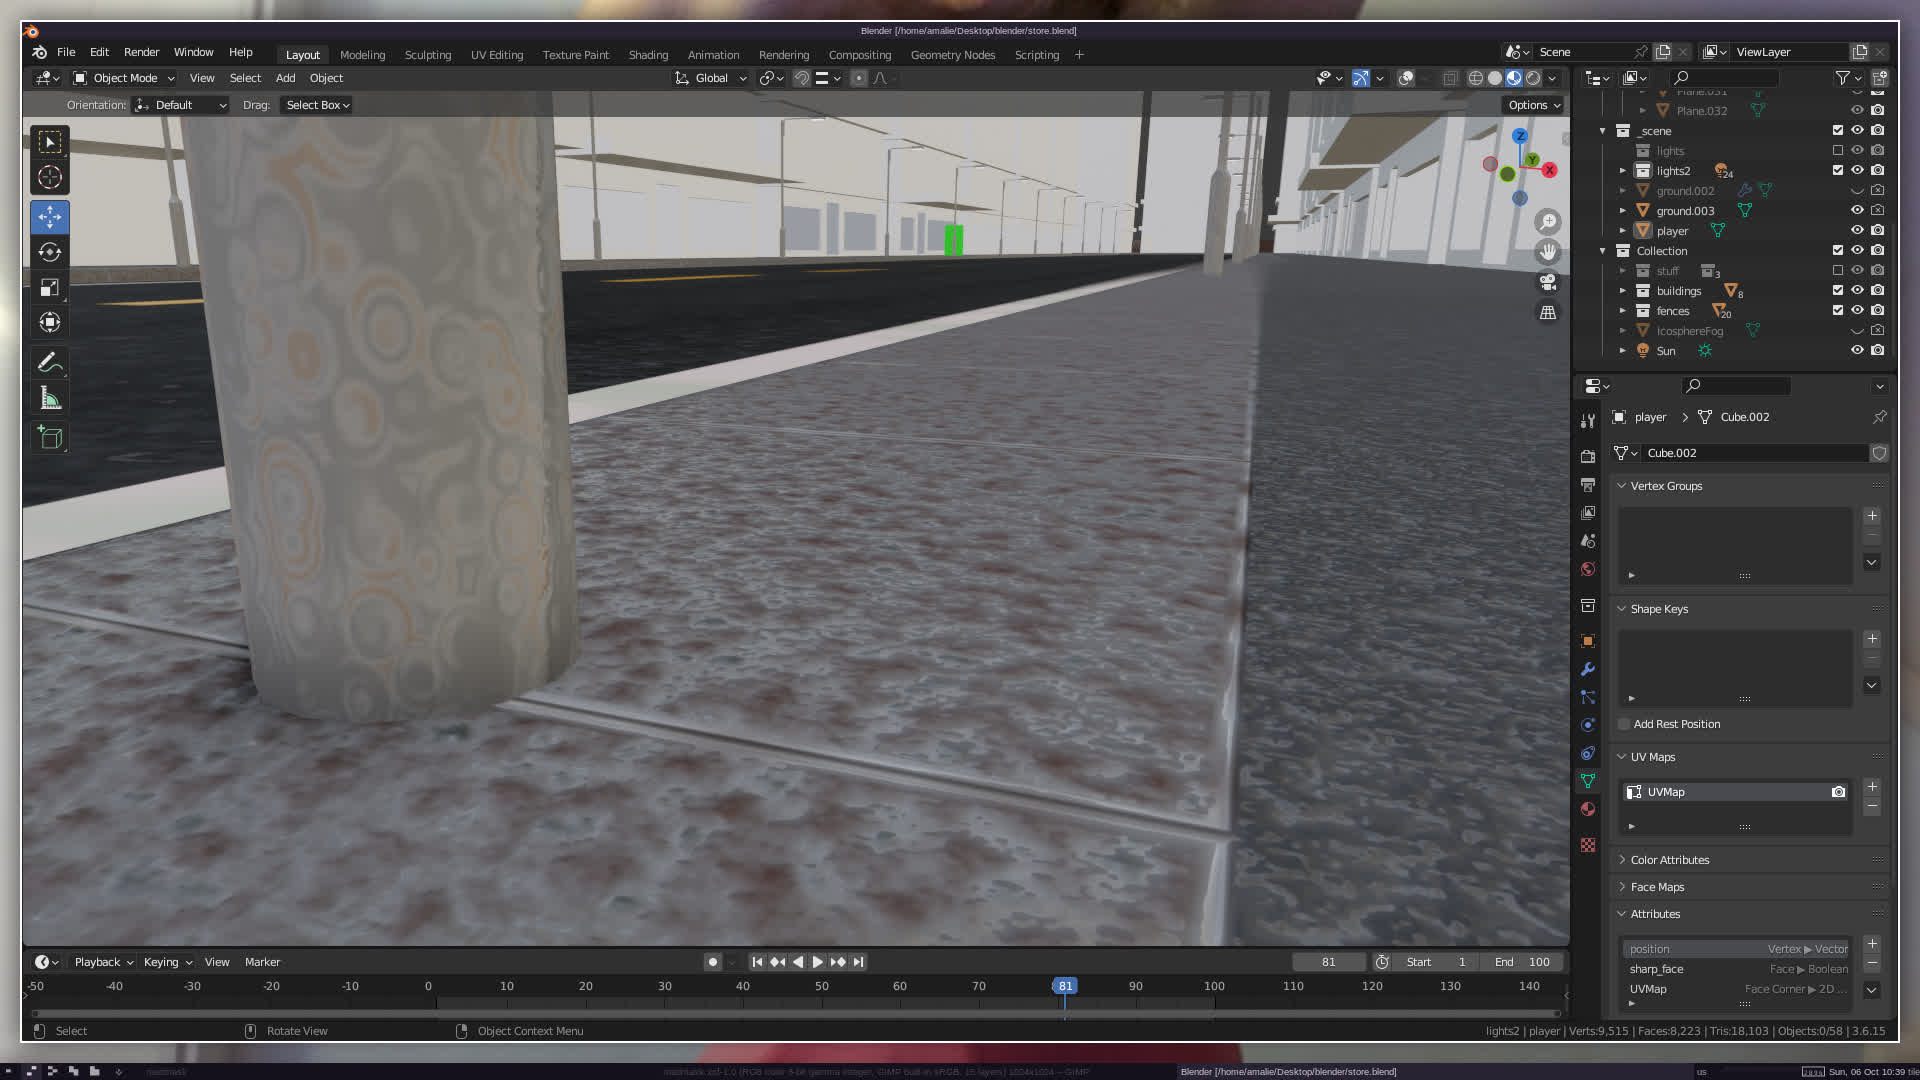Open the Render menu
Screen dimensions: 1920x1080
click(141, 52)
